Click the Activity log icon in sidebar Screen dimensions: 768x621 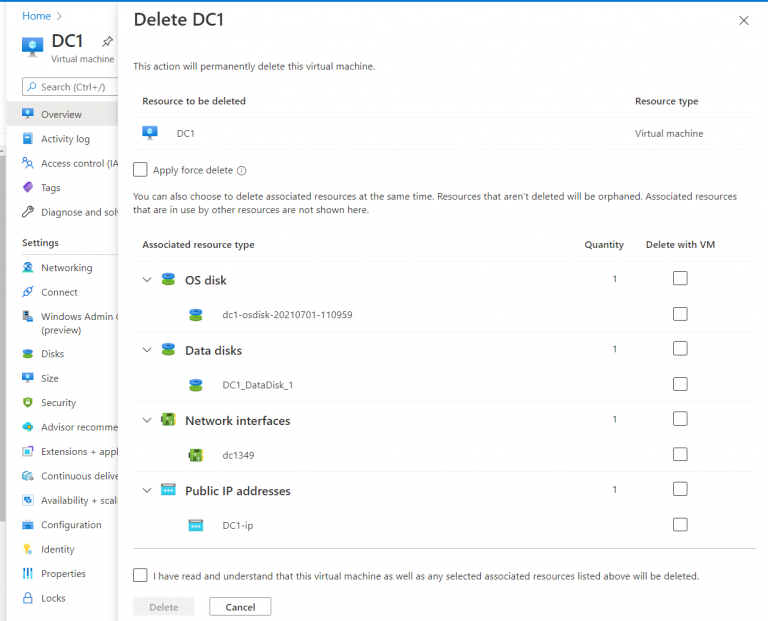(x=28, y=139)
